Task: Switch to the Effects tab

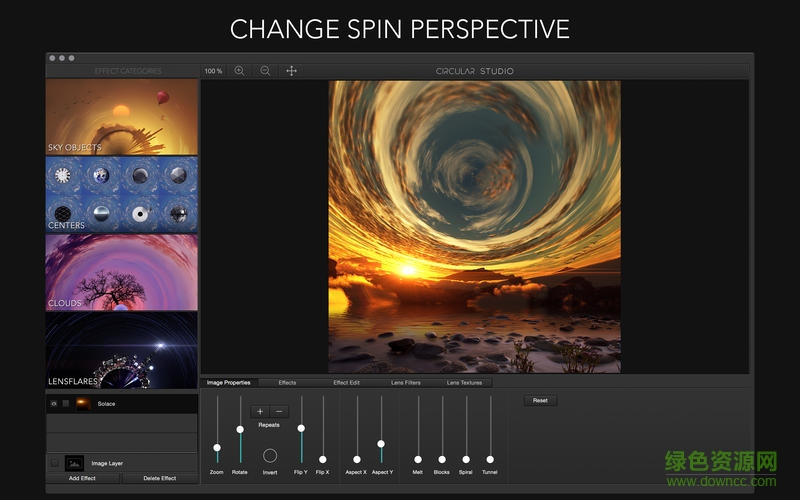Action: [287, 383]
